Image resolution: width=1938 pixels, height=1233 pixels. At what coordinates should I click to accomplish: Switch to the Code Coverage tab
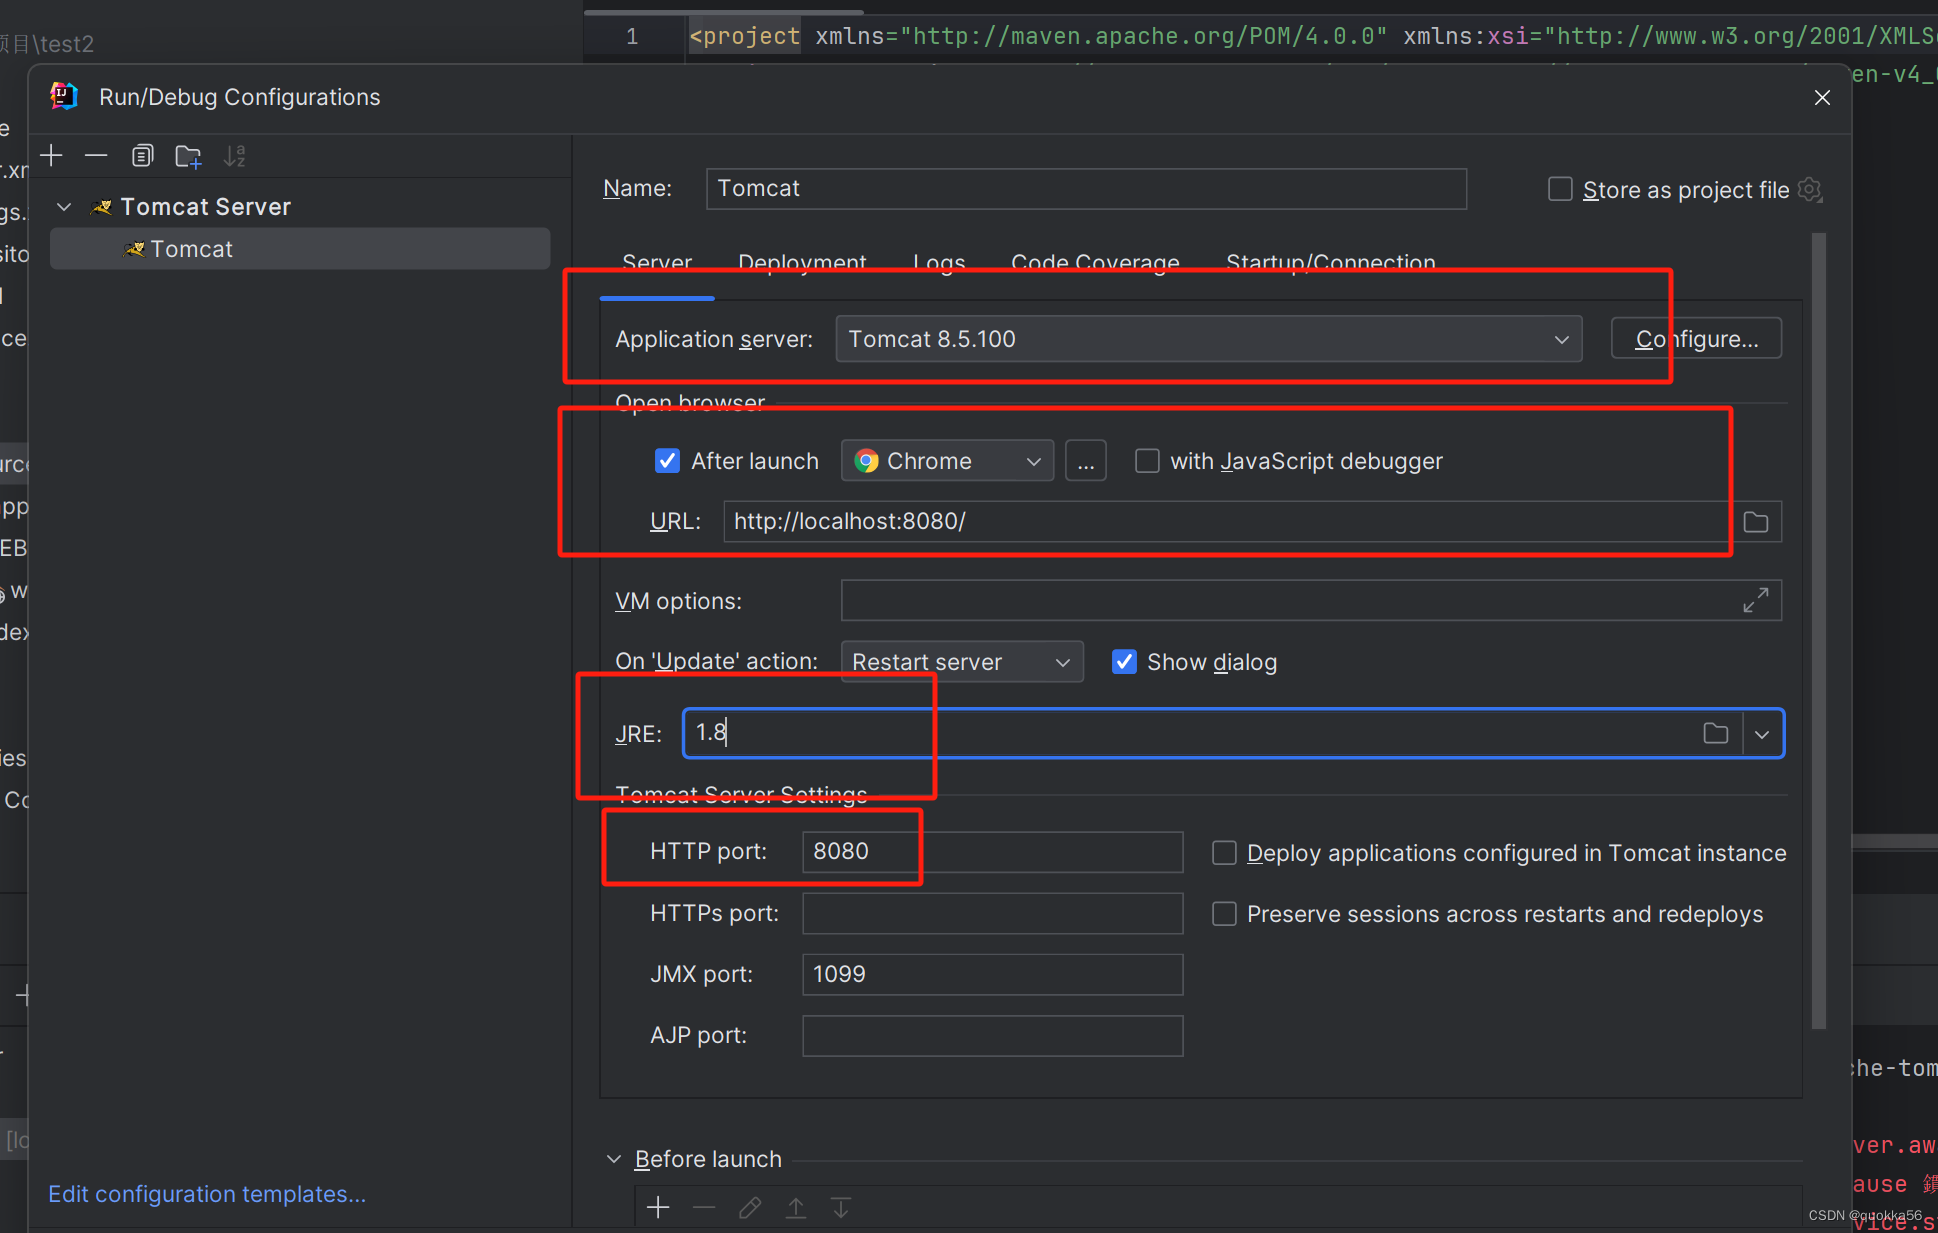pyautogui.click(x=1095, y=263)
